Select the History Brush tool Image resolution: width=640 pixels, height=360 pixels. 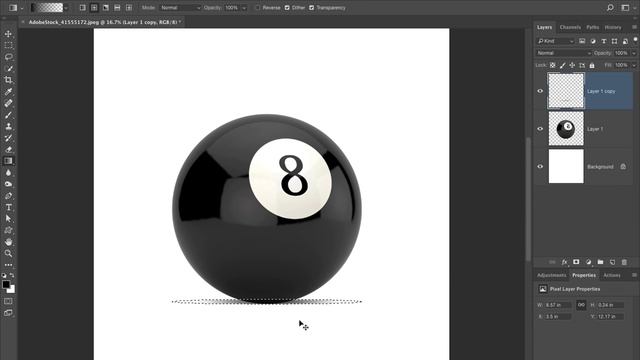pyautogui.click(x=8, y=138)
